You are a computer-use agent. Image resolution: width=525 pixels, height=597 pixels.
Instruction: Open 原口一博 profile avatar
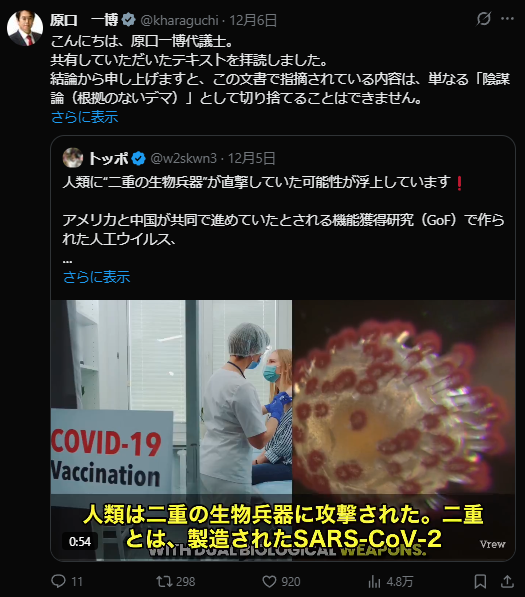(25, 29)
